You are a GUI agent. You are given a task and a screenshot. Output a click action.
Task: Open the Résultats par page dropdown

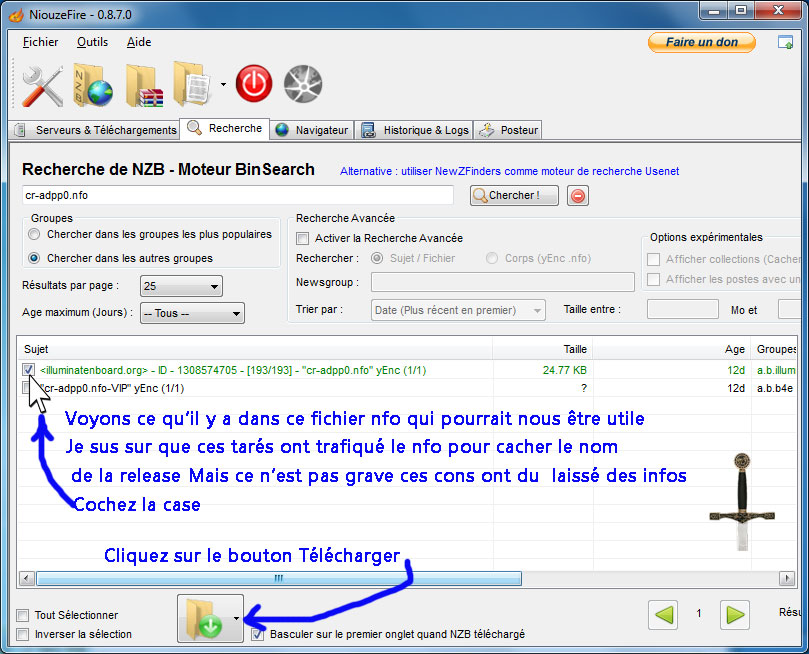click(181, 286)
